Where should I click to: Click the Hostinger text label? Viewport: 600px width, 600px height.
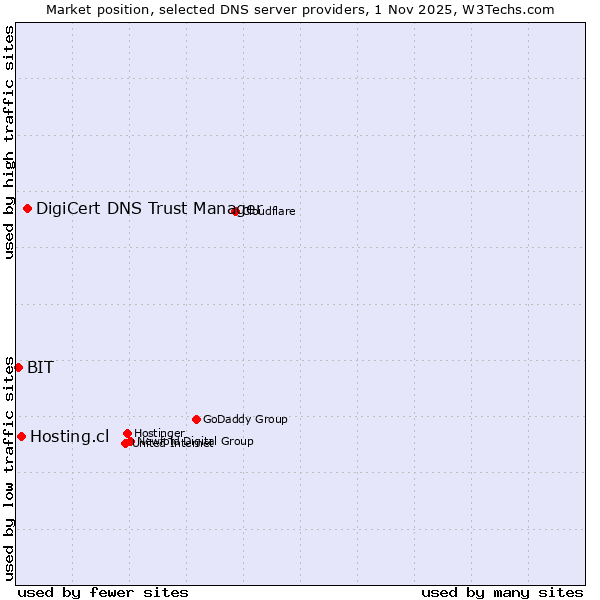point(159,433)
